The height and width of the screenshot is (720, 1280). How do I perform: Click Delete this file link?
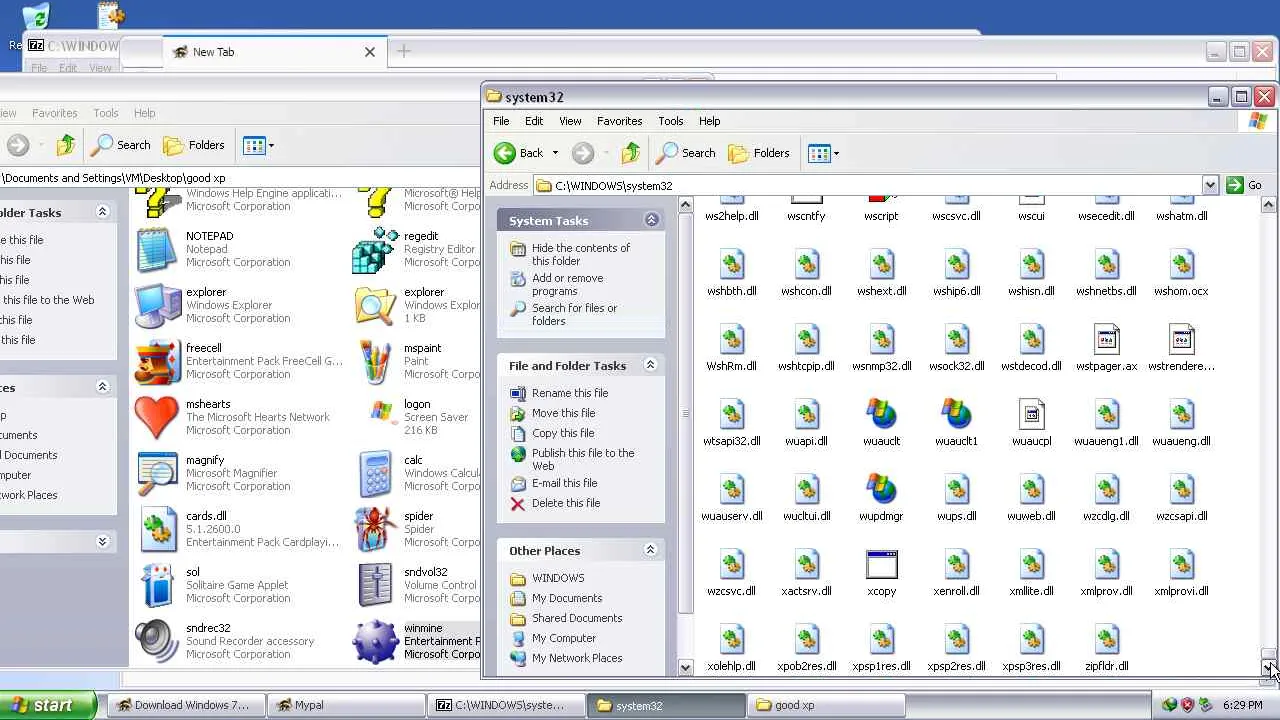pyautogui.click(x=566, y=503)
